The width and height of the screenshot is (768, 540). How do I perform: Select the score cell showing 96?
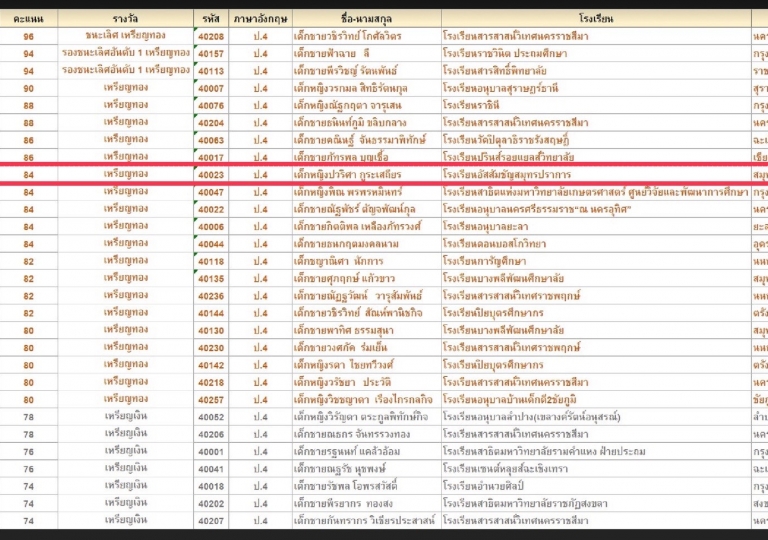click(28, 36)
